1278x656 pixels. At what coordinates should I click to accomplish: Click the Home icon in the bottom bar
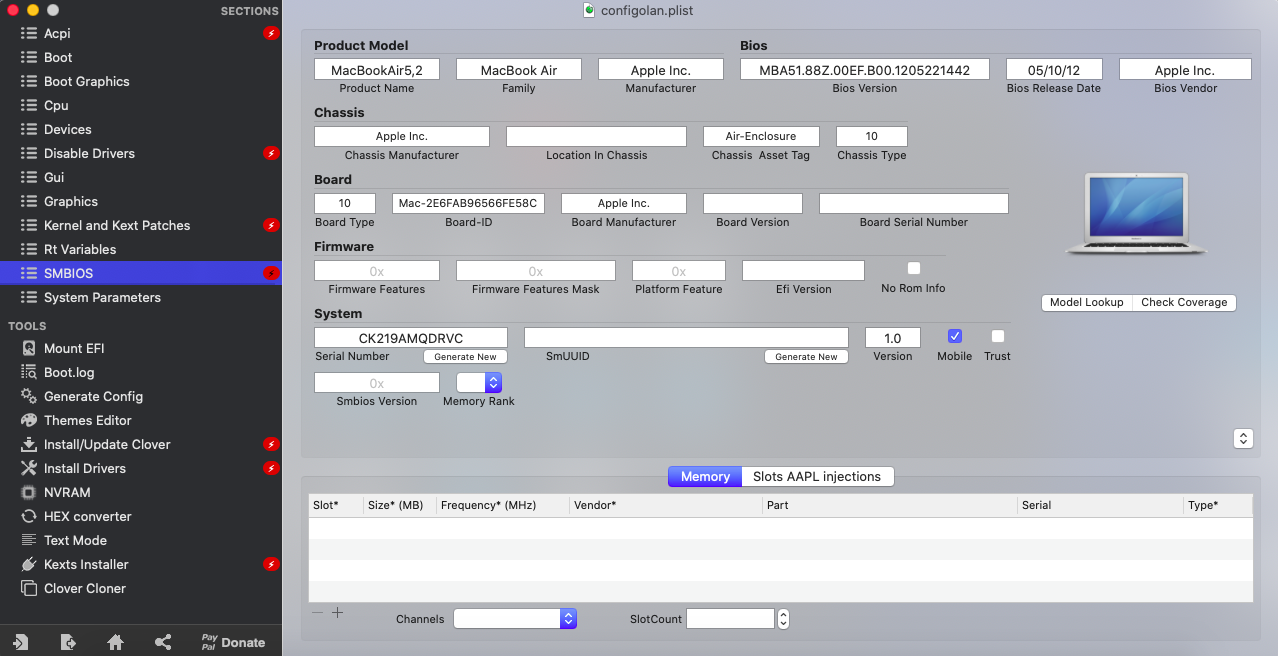point(115,642)
